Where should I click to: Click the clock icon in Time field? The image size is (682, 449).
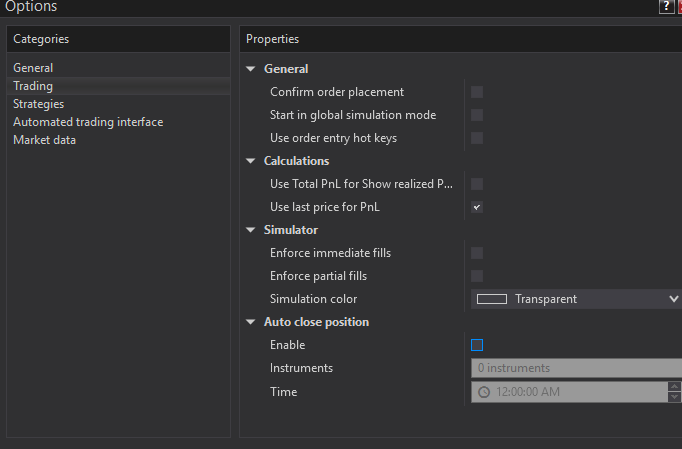484,392
